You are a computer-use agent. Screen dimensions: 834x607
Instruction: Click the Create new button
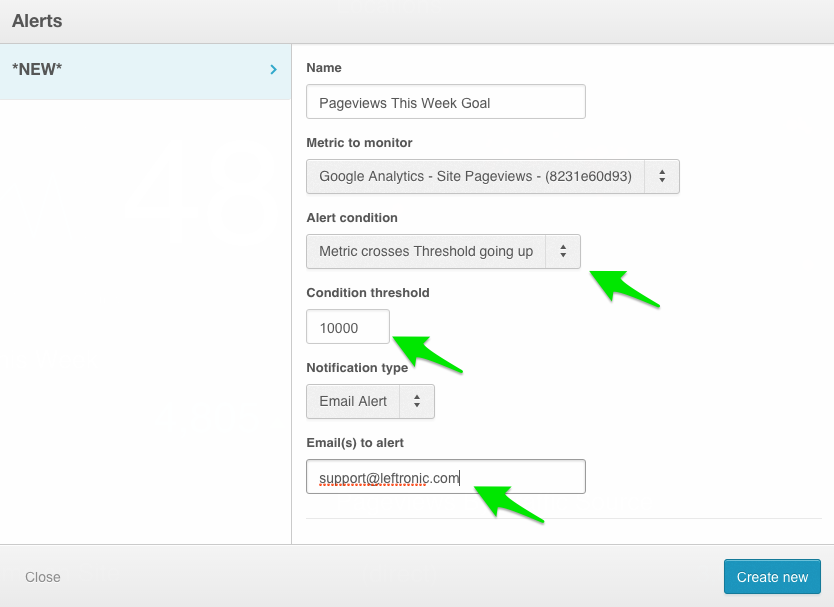click(x=772, y=577)
